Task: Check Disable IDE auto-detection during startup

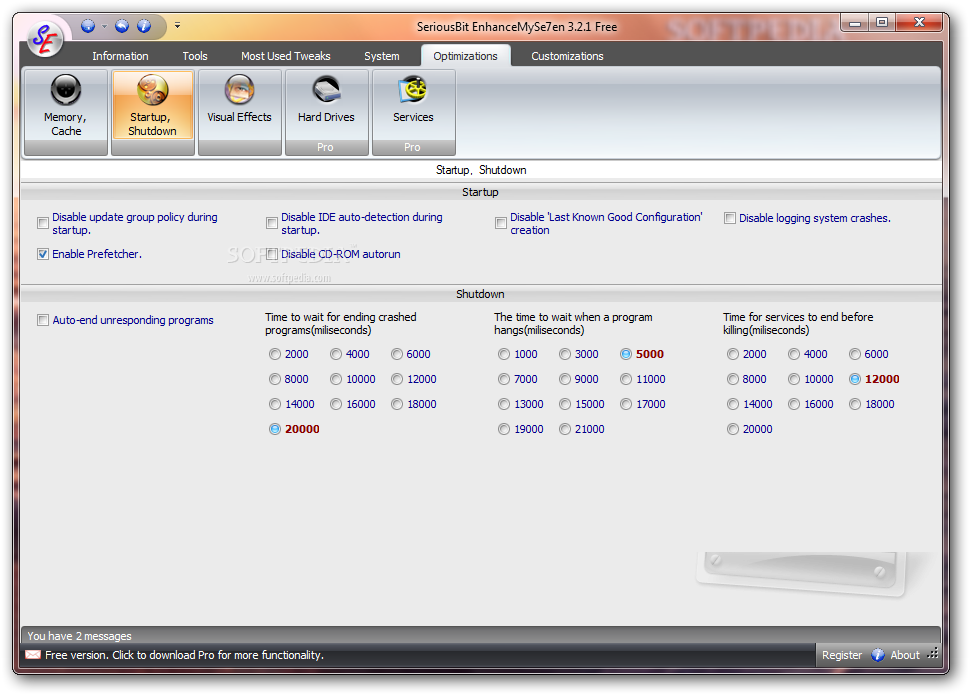Action: click(x=272, y=223)
